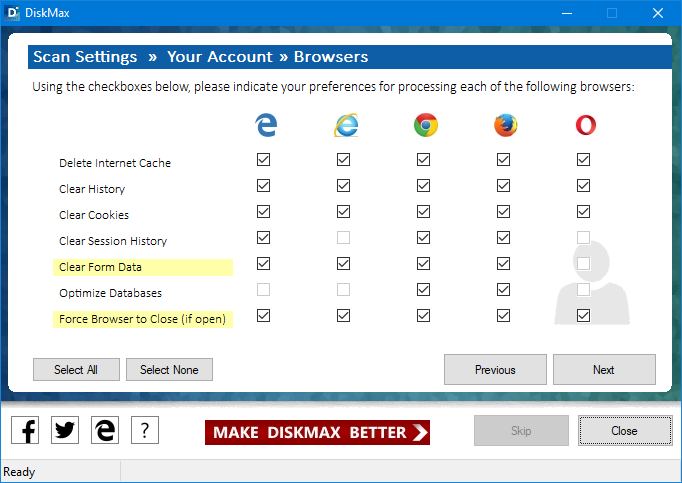Click Your Account in the breadcrumb header

point(220,57)
